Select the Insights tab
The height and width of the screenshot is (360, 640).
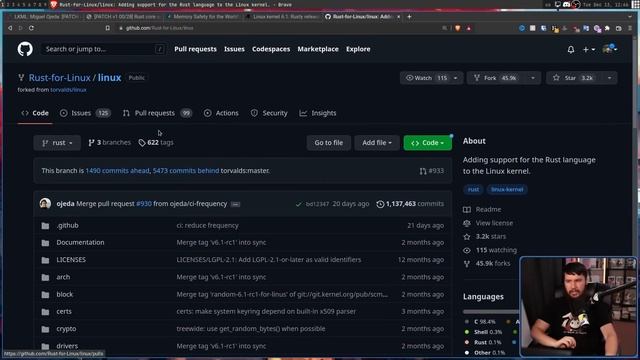[x=318, y=113]
